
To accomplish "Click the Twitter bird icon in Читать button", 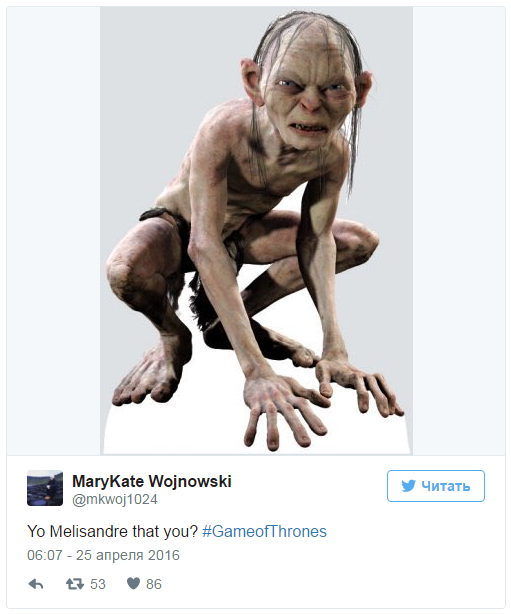I will [x=408, y=486].
